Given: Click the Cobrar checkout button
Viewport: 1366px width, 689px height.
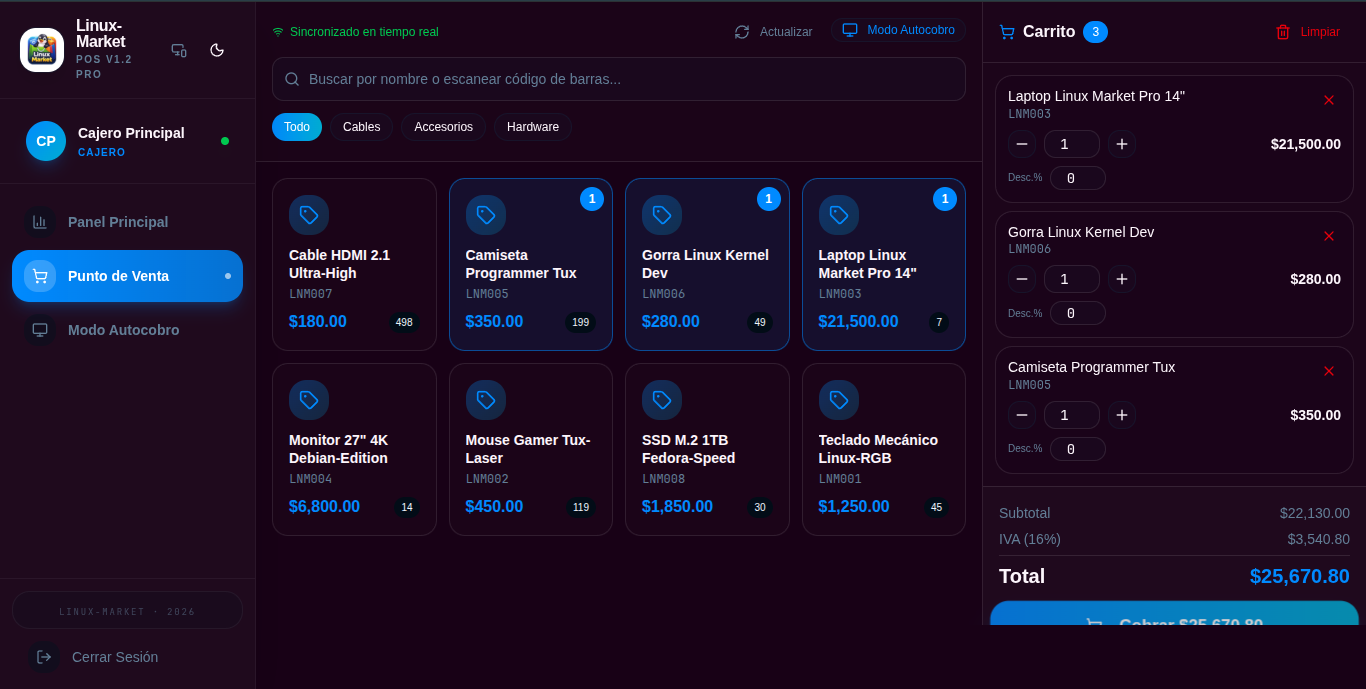Looking at the screenshot, I should pos(1174,614).
